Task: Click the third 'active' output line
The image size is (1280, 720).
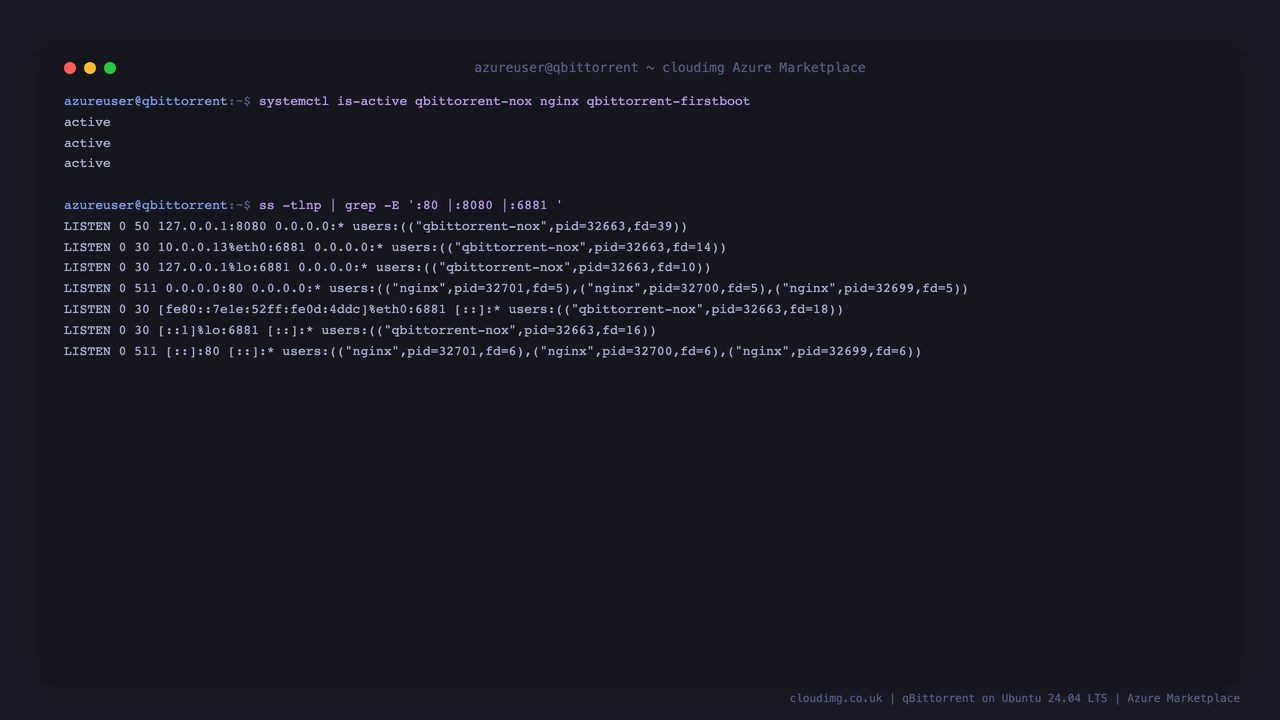Action: (x=87, y=163)
